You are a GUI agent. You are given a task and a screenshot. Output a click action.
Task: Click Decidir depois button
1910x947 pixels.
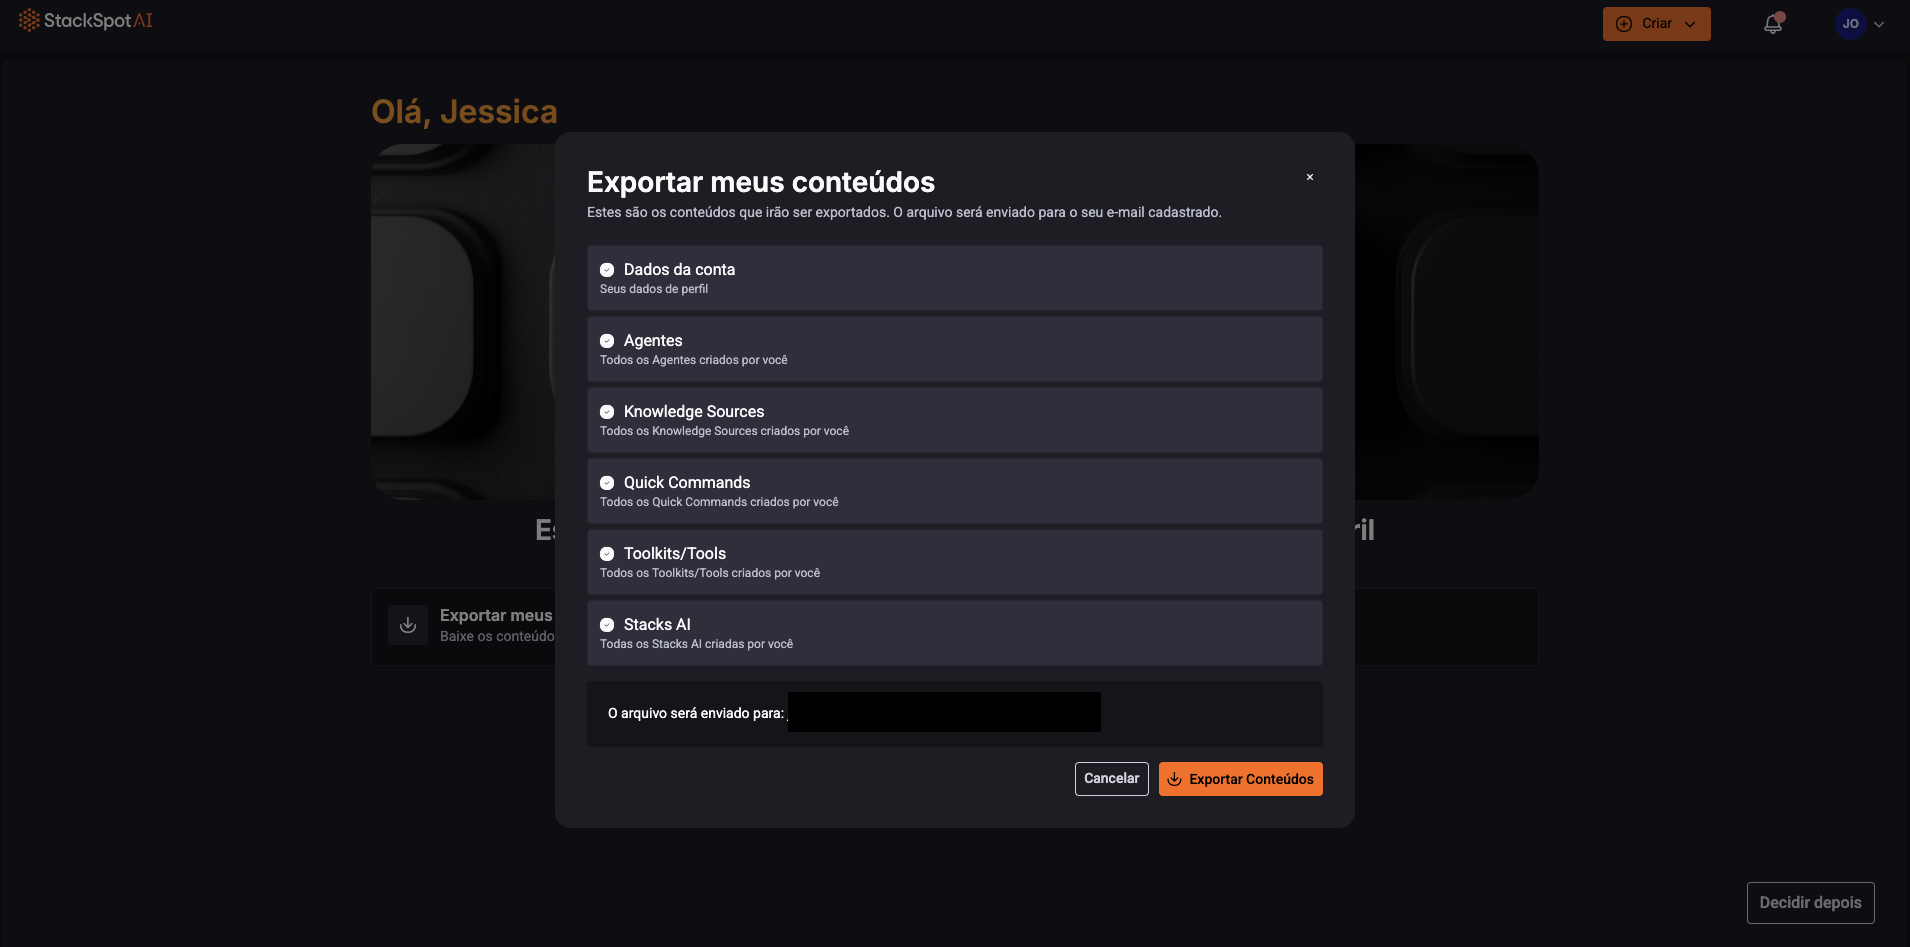(1810, 902)
